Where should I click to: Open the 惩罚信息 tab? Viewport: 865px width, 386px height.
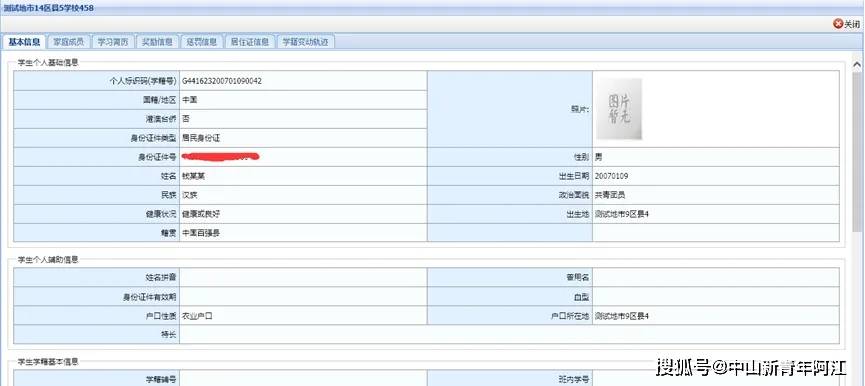pos(201,42)
